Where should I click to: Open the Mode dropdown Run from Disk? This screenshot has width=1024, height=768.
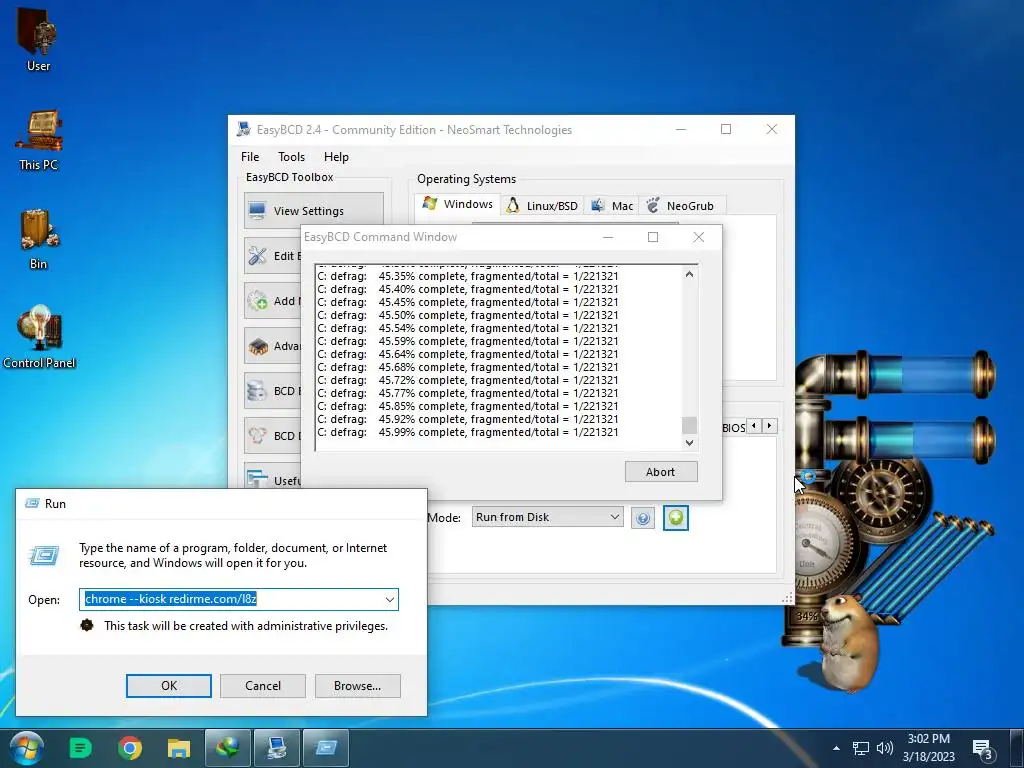coord(547,517)
